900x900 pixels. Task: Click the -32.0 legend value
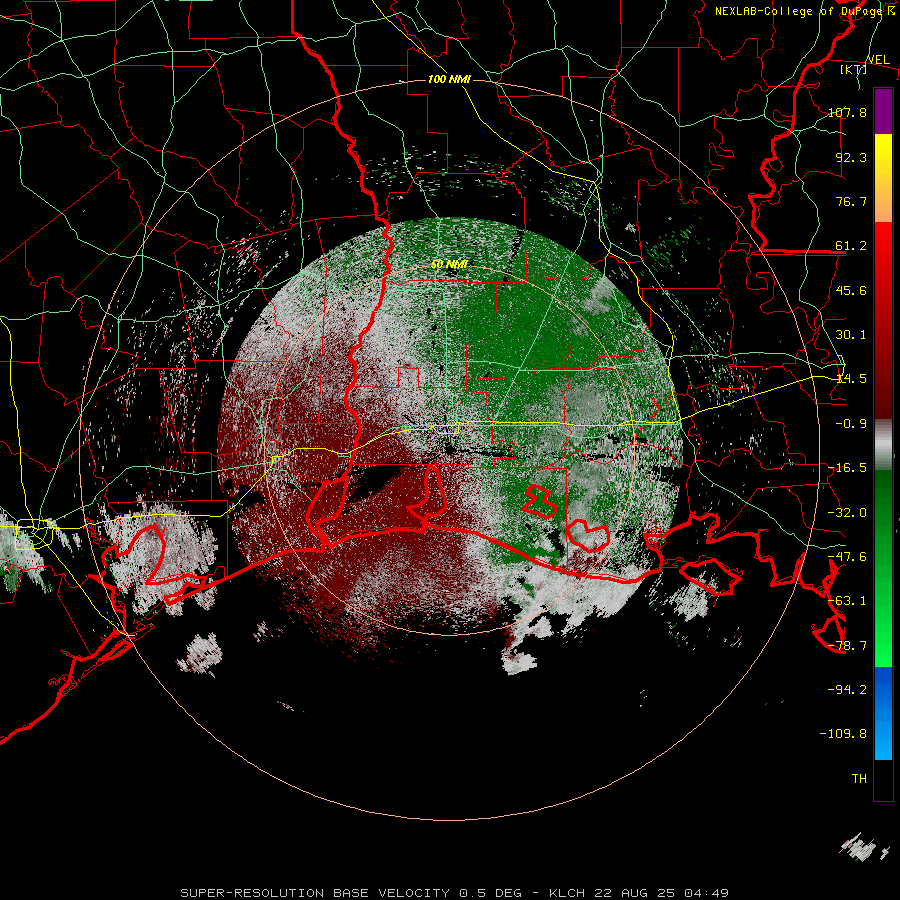tap(847, 513)
